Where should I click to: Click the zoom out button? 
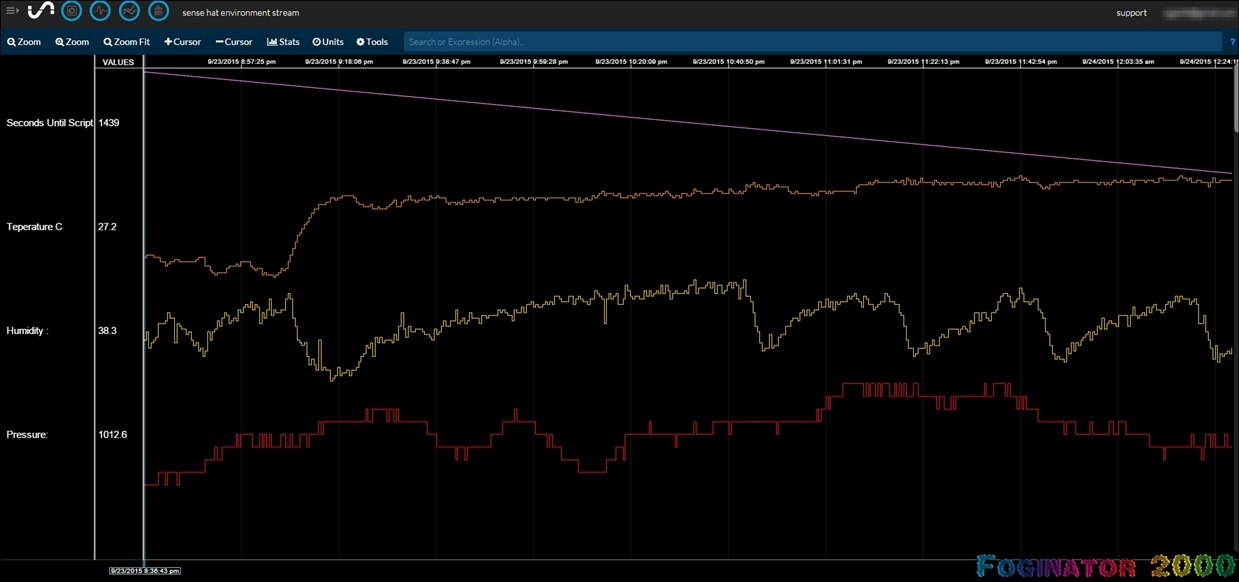pyautogui.click(x=24, y=42)
